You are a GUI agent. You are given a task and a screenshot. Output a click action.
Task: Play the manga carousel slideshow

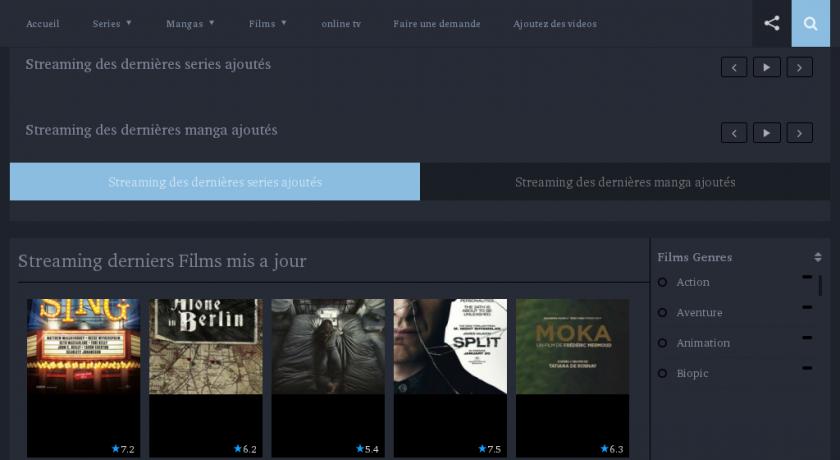point(767,133)
